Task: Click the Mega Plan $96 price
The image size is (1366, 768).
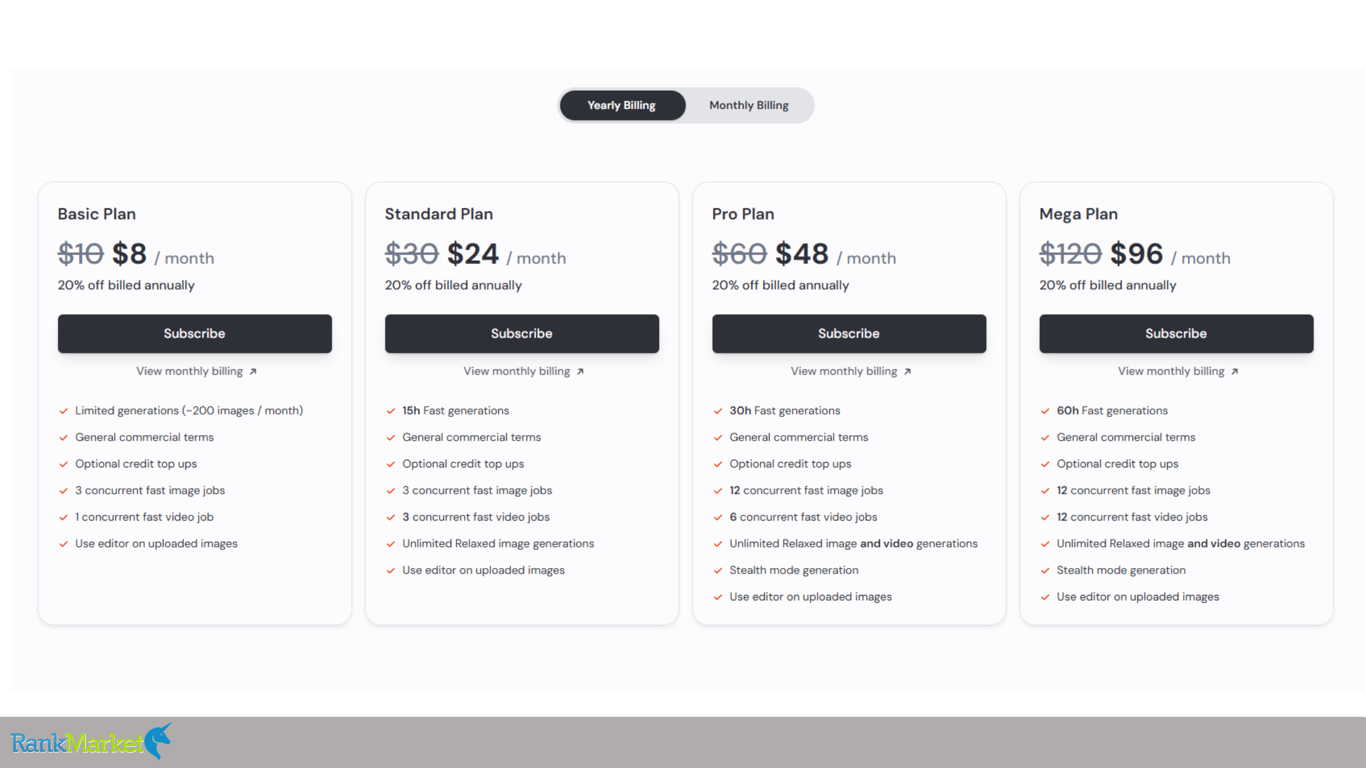Action: 1137,254
